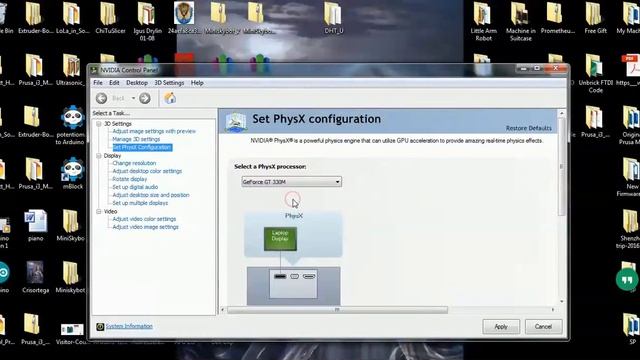Select the 24aefa8ca3 image icon

tap(184, 18)
